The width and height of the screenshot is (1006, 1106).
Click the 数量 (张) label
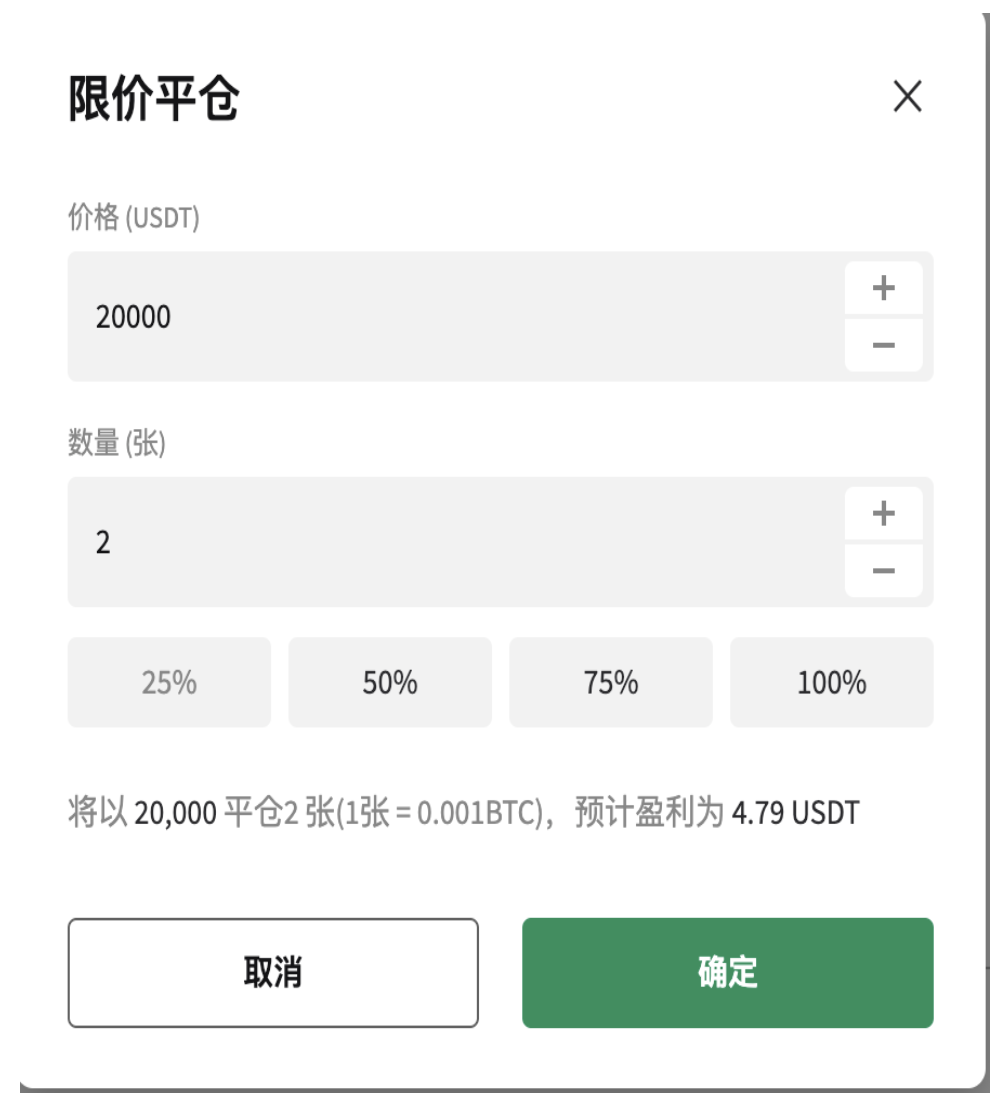pos(116,443)
